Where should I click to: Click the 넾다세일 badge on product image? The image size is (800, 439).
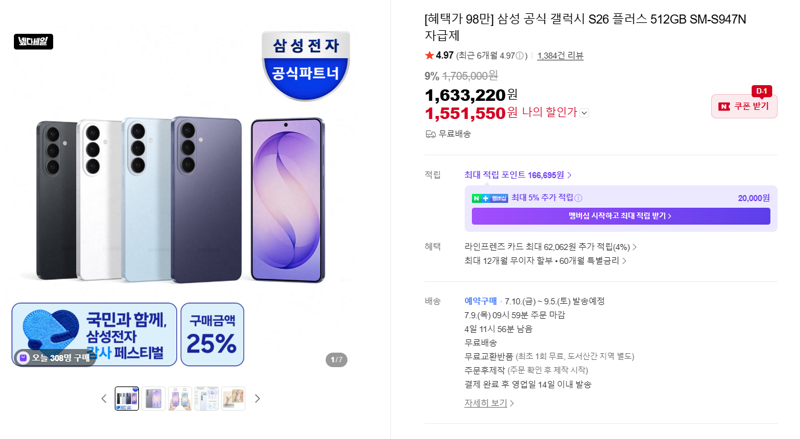[33, 41]
